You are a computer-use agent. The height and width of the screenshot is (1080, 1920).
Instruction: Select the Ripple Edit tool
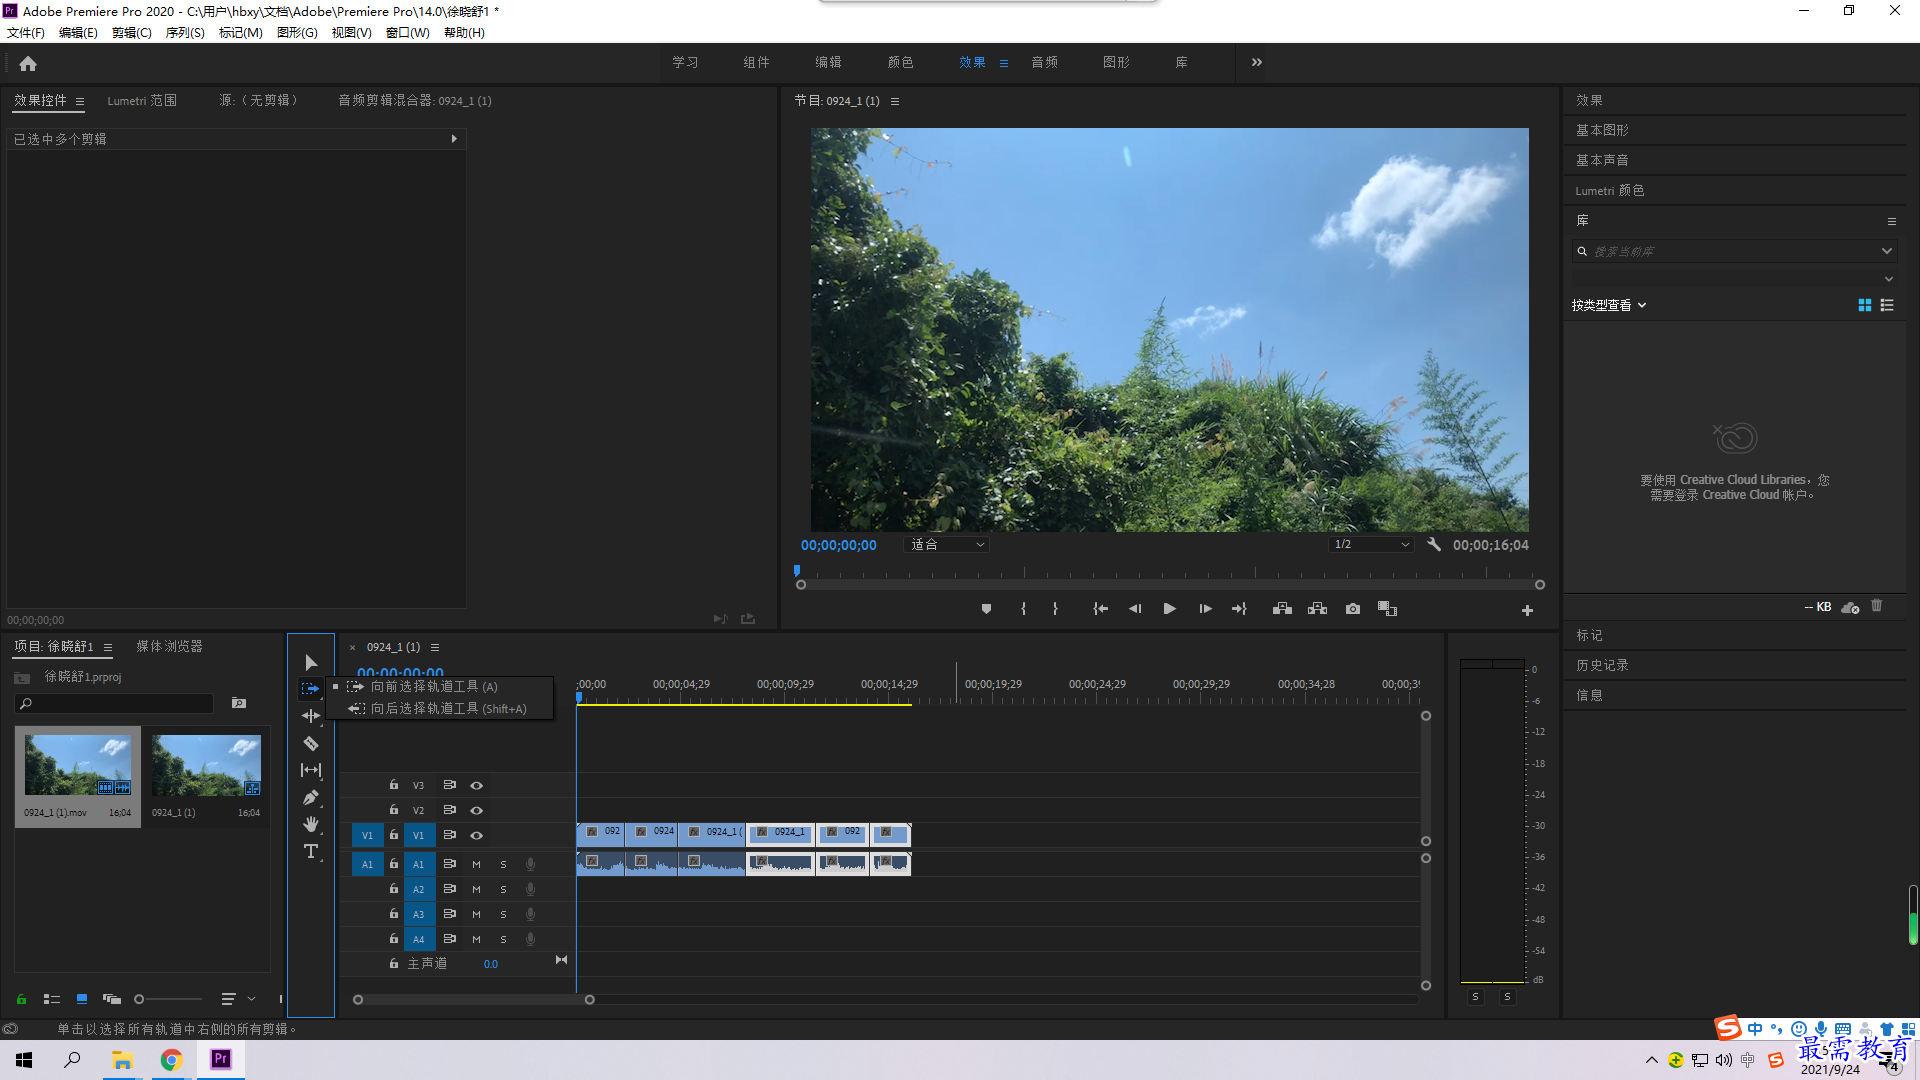[x=311, y=715]
